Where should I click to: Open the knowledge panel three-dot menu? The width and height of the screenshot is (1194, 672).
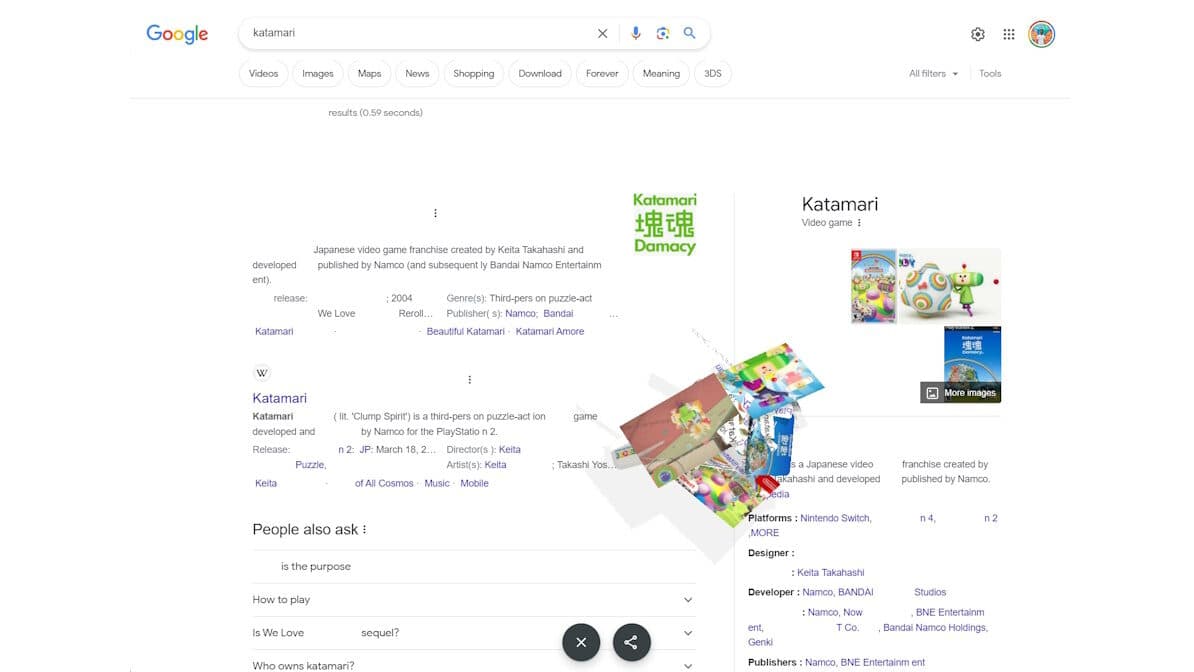click(860, 222)
